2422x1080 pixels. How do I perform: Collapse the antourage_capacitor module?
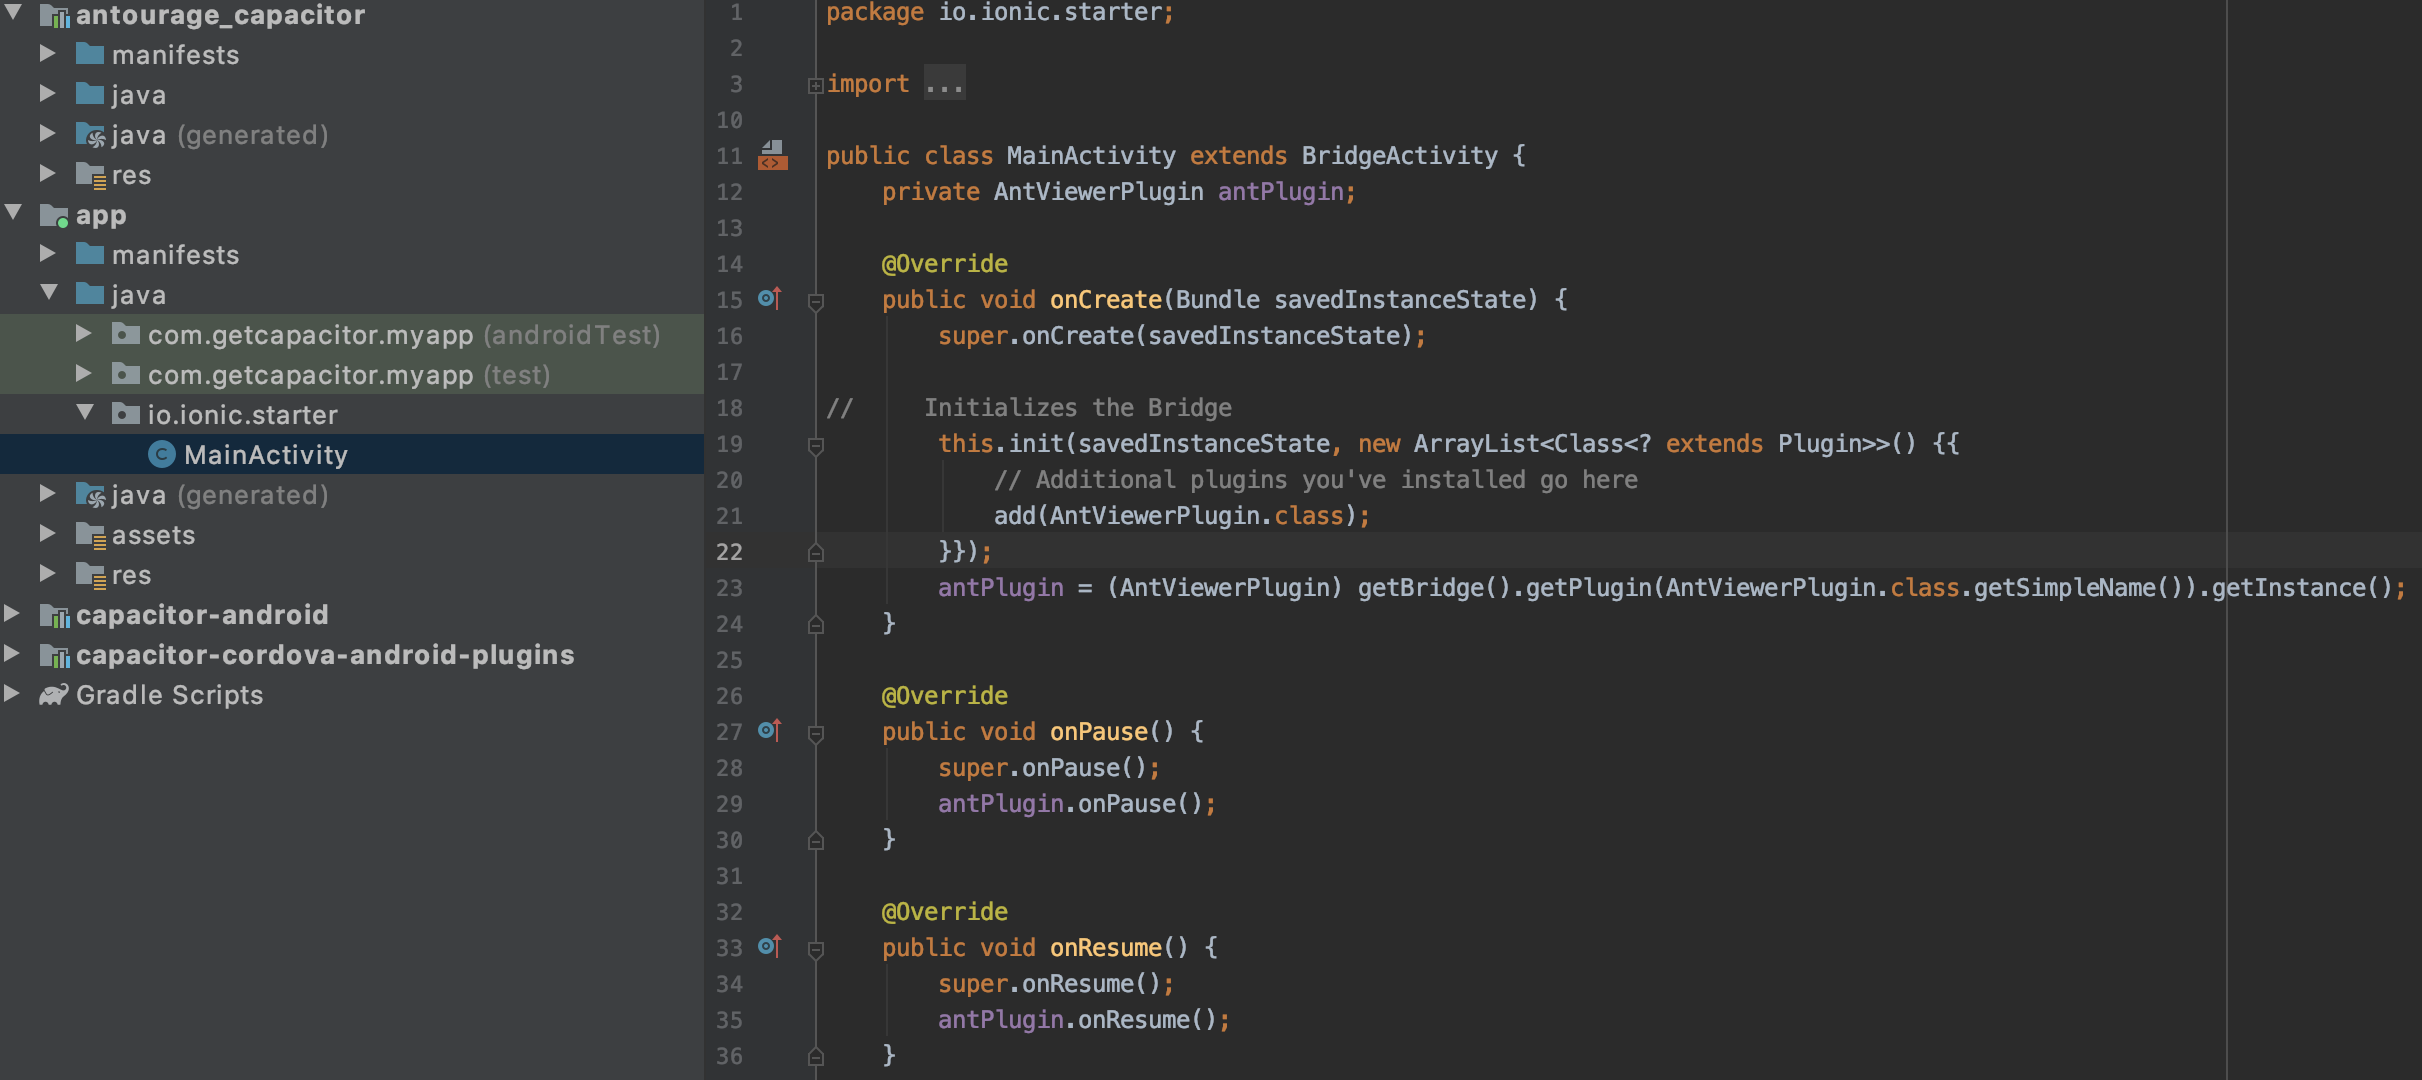click(13, 13)
